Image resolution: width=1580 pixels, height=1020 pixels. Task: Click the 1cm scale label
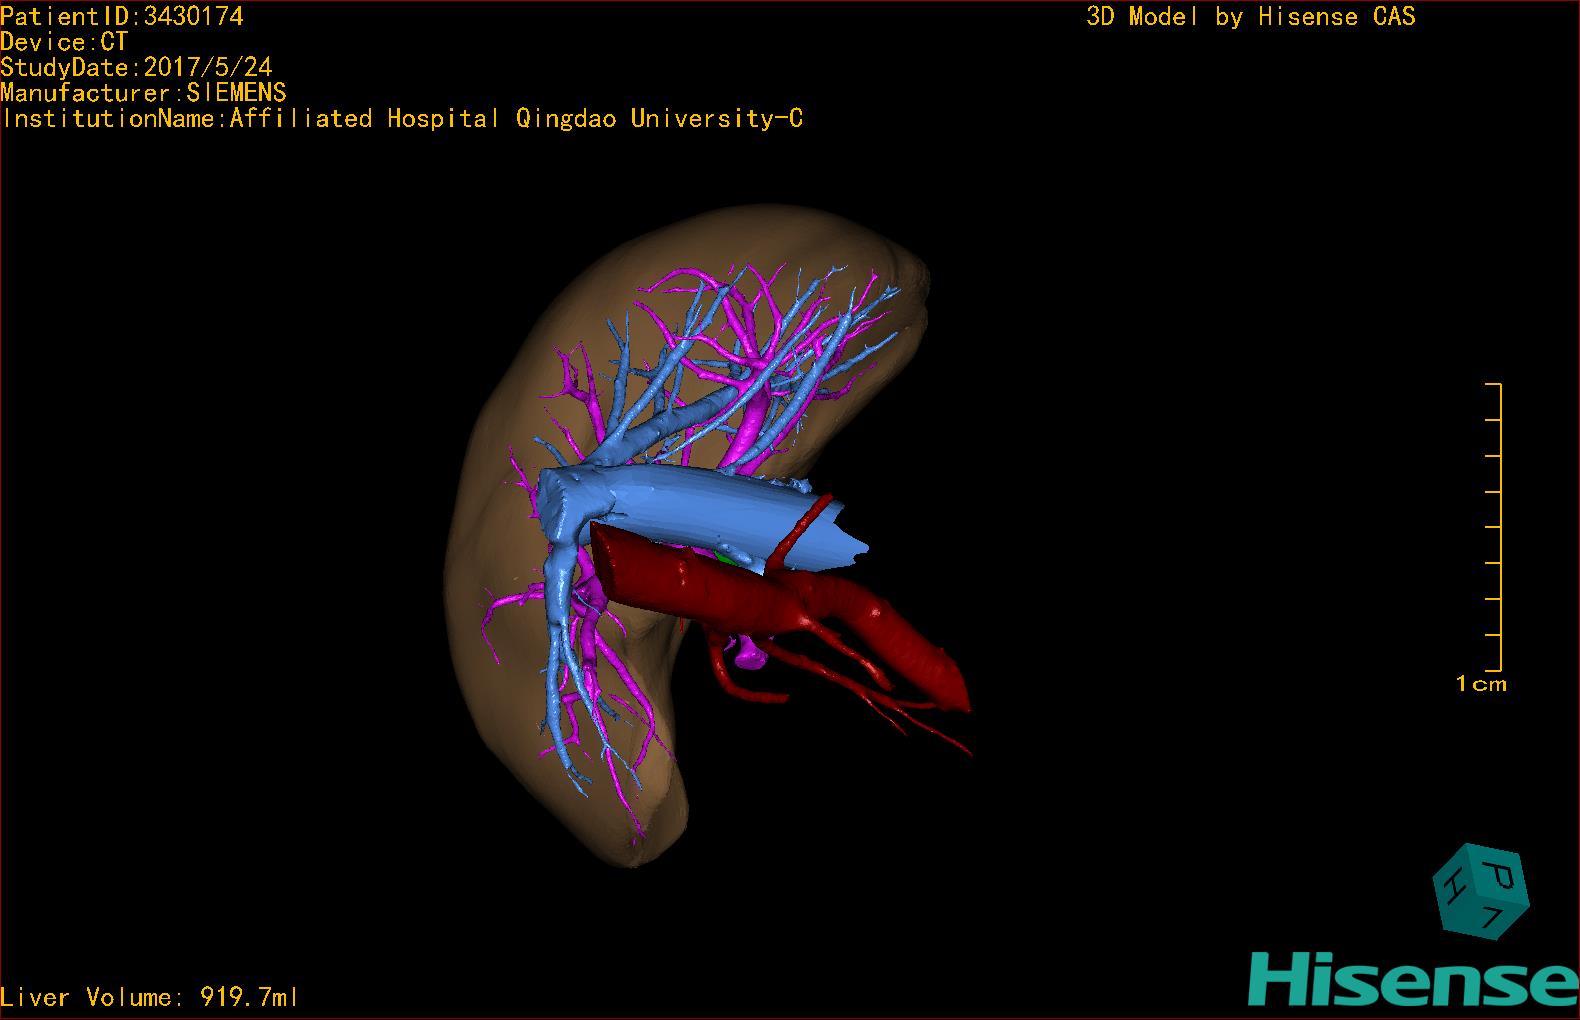click(1481, 684)
